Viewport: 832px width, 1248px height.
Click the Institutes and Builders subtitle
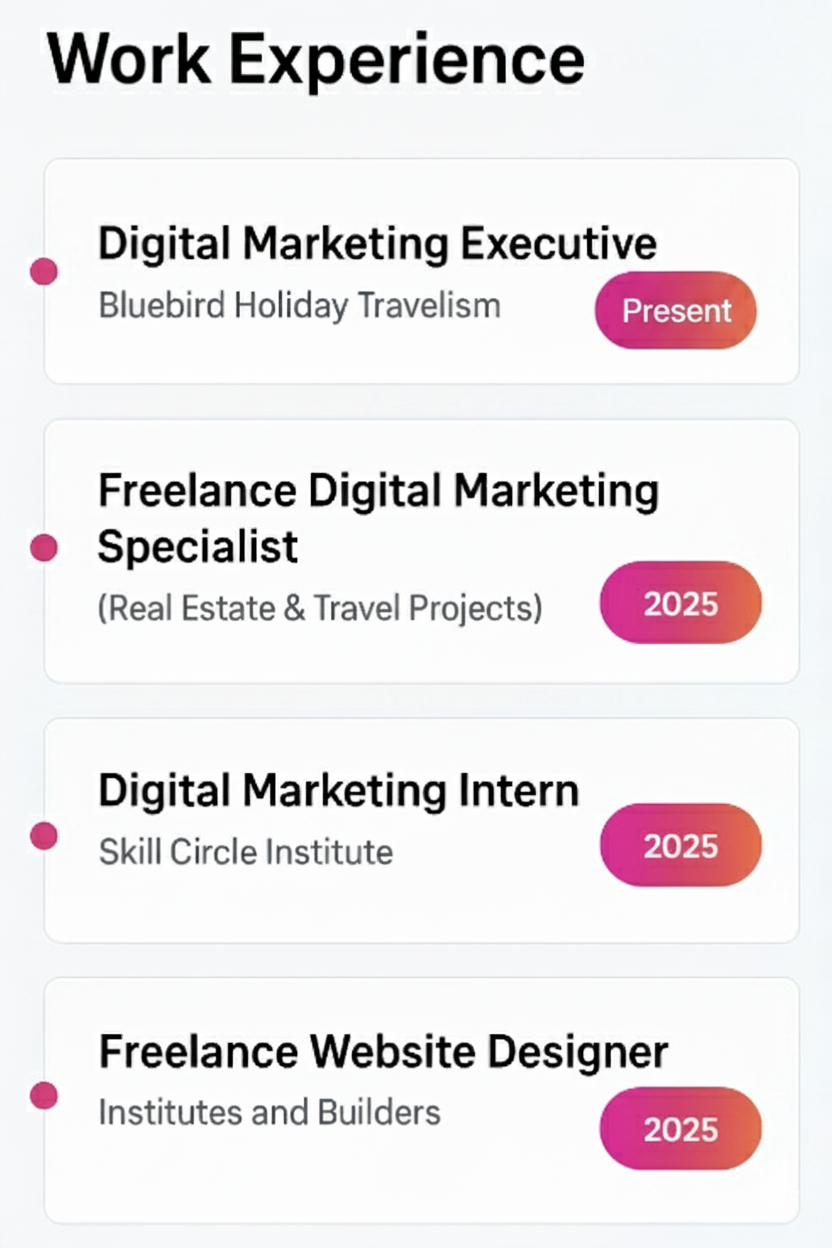[x=269, y=1112]
